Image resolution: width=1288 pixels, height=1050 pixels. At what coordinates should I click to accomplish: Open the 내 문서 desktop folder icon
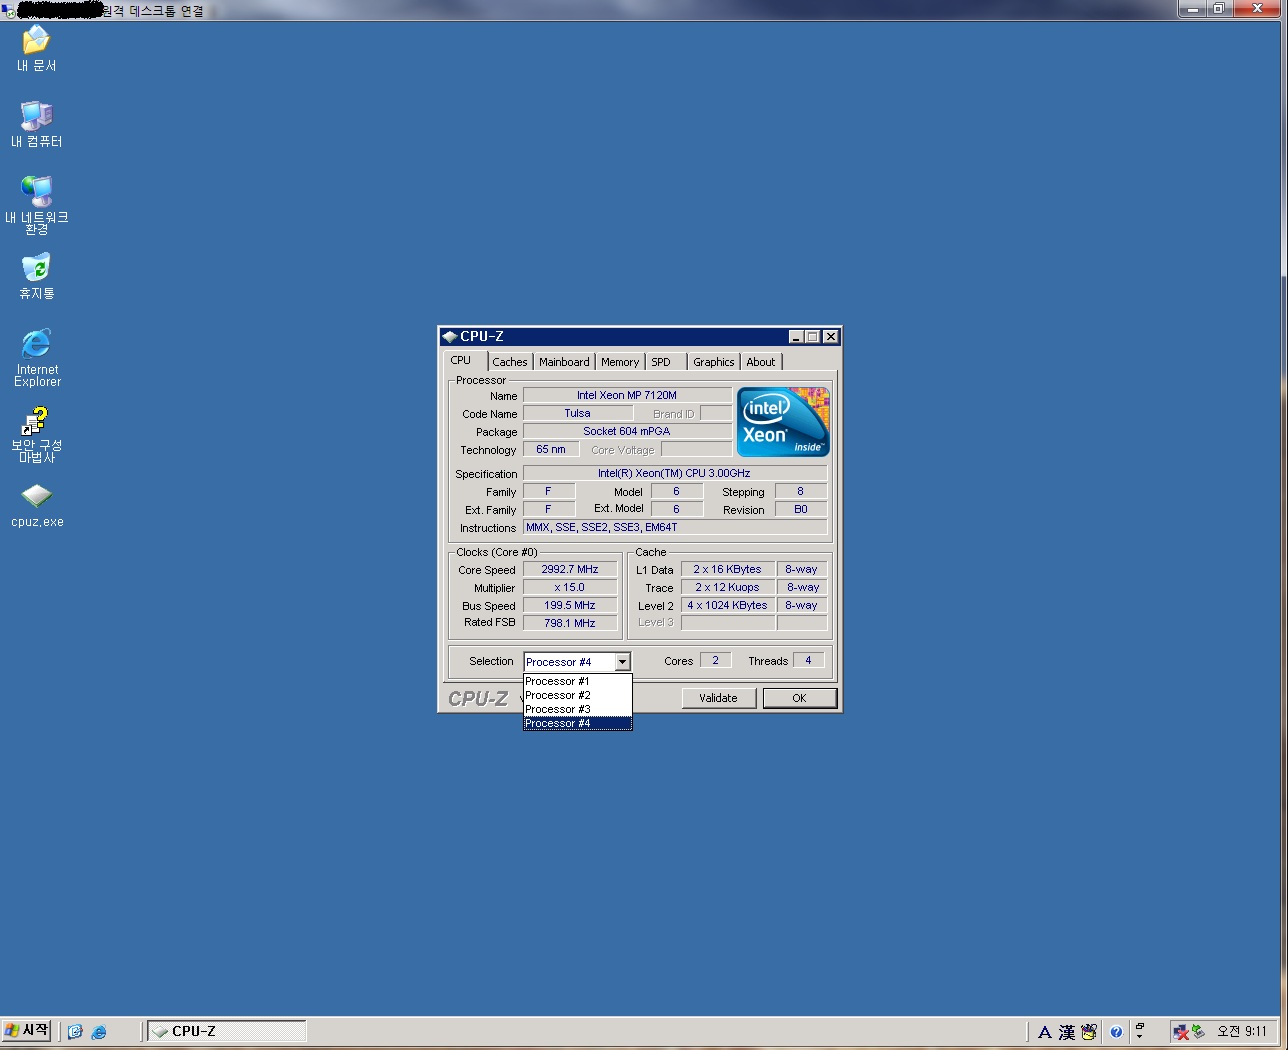(x=37, y=48)
